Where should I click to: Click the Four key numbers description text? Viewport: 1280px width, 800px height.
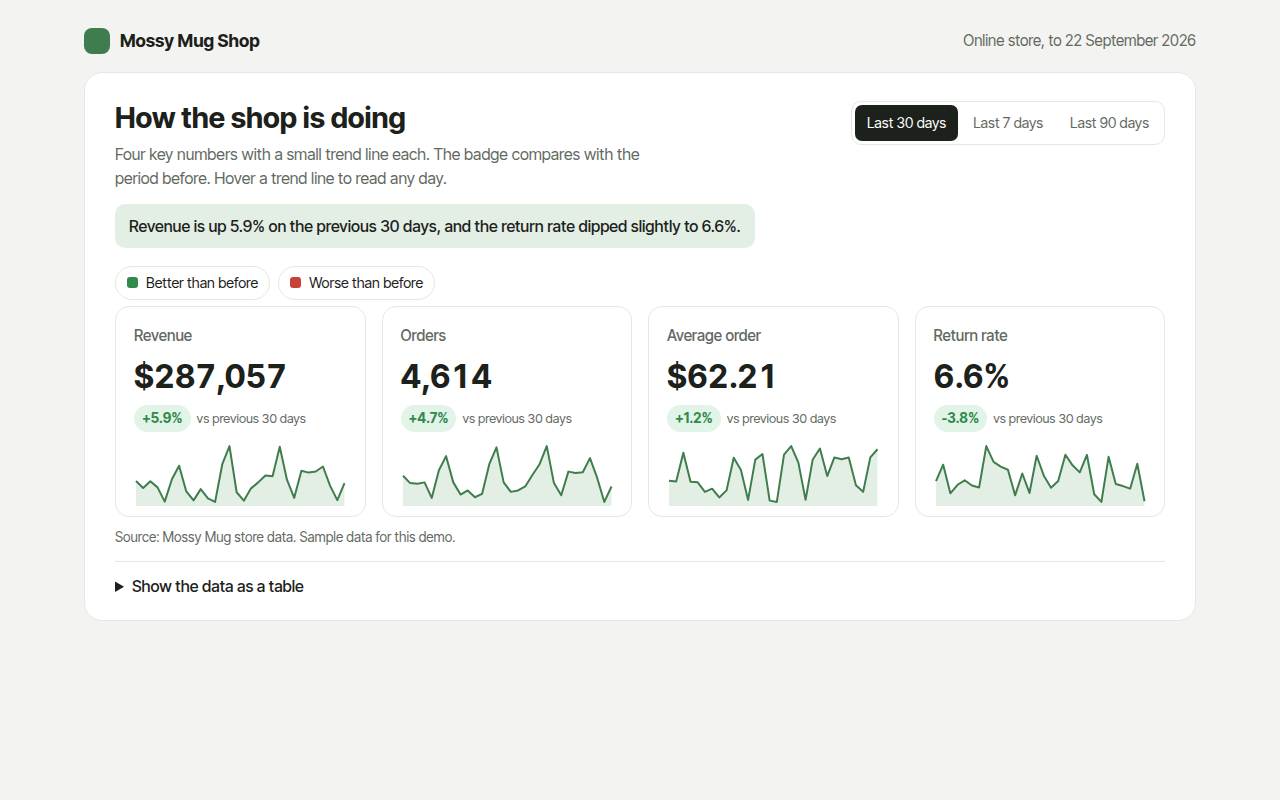point(377,167)
